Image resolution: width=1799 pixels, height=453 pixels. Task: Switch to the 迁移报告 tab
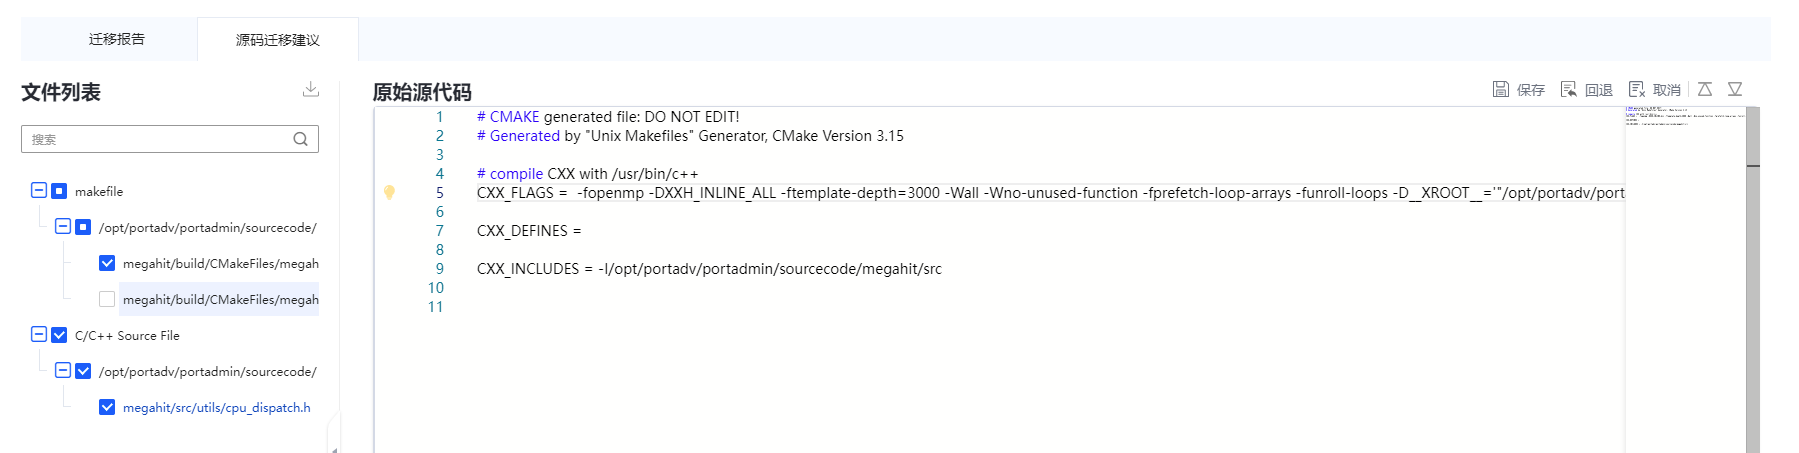coord(117,39)
